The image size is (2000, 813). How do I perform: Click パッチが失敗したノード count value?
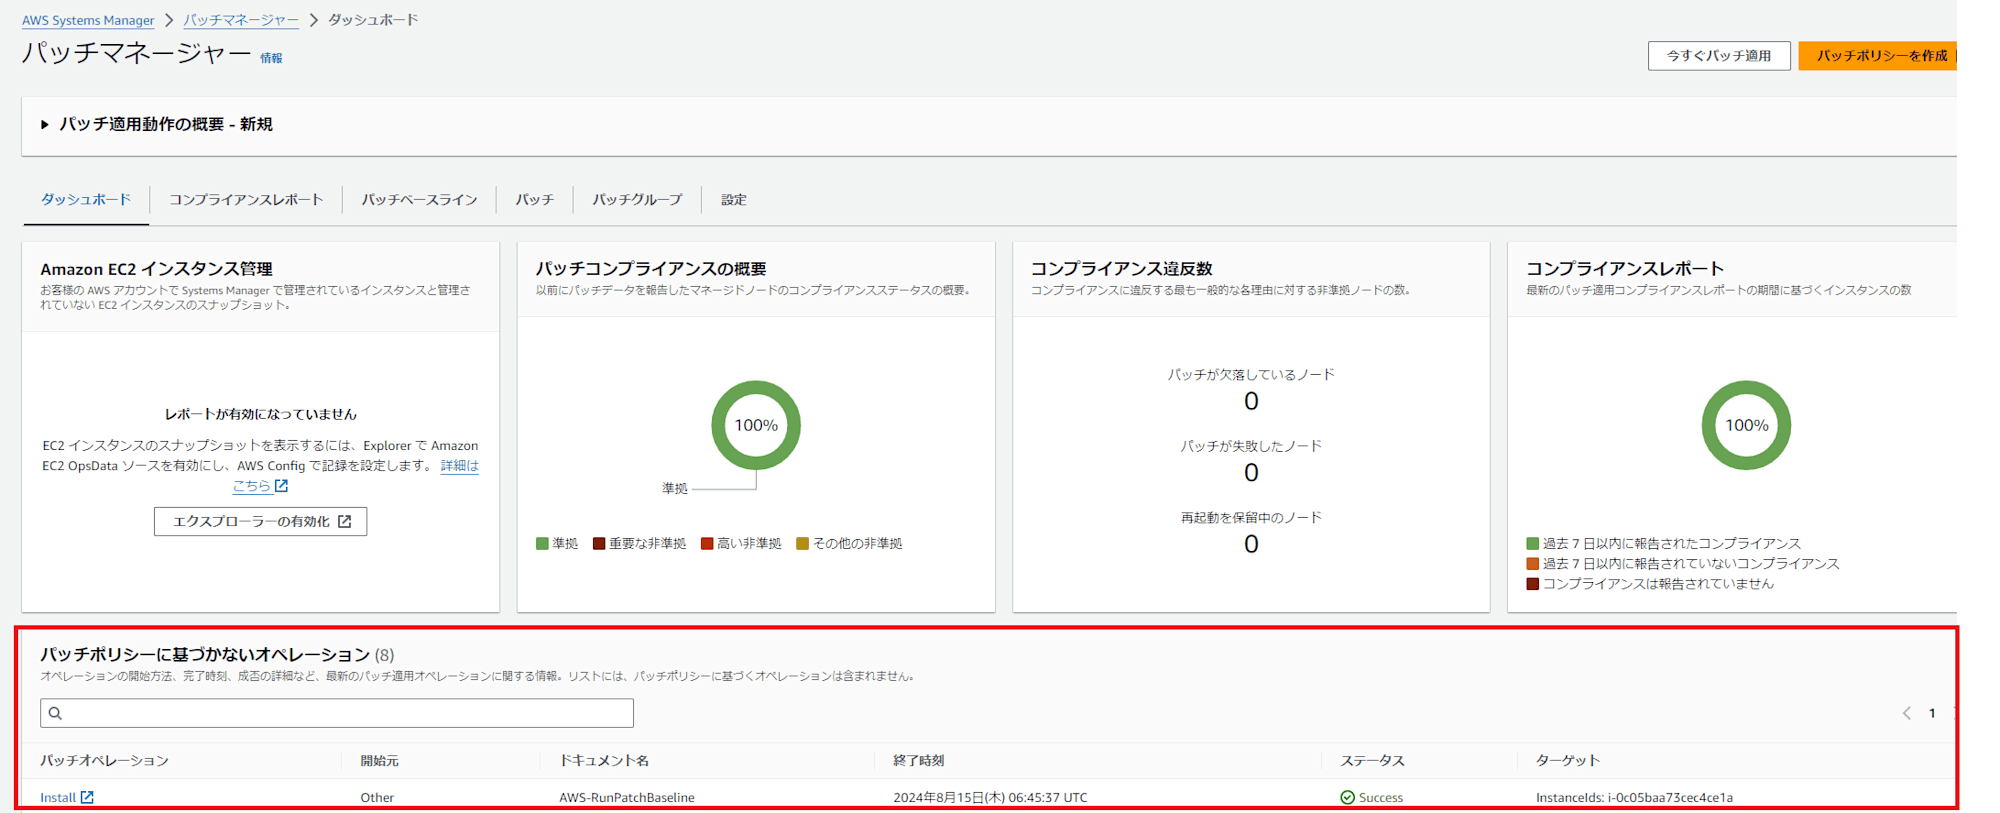click(1251, 472)
